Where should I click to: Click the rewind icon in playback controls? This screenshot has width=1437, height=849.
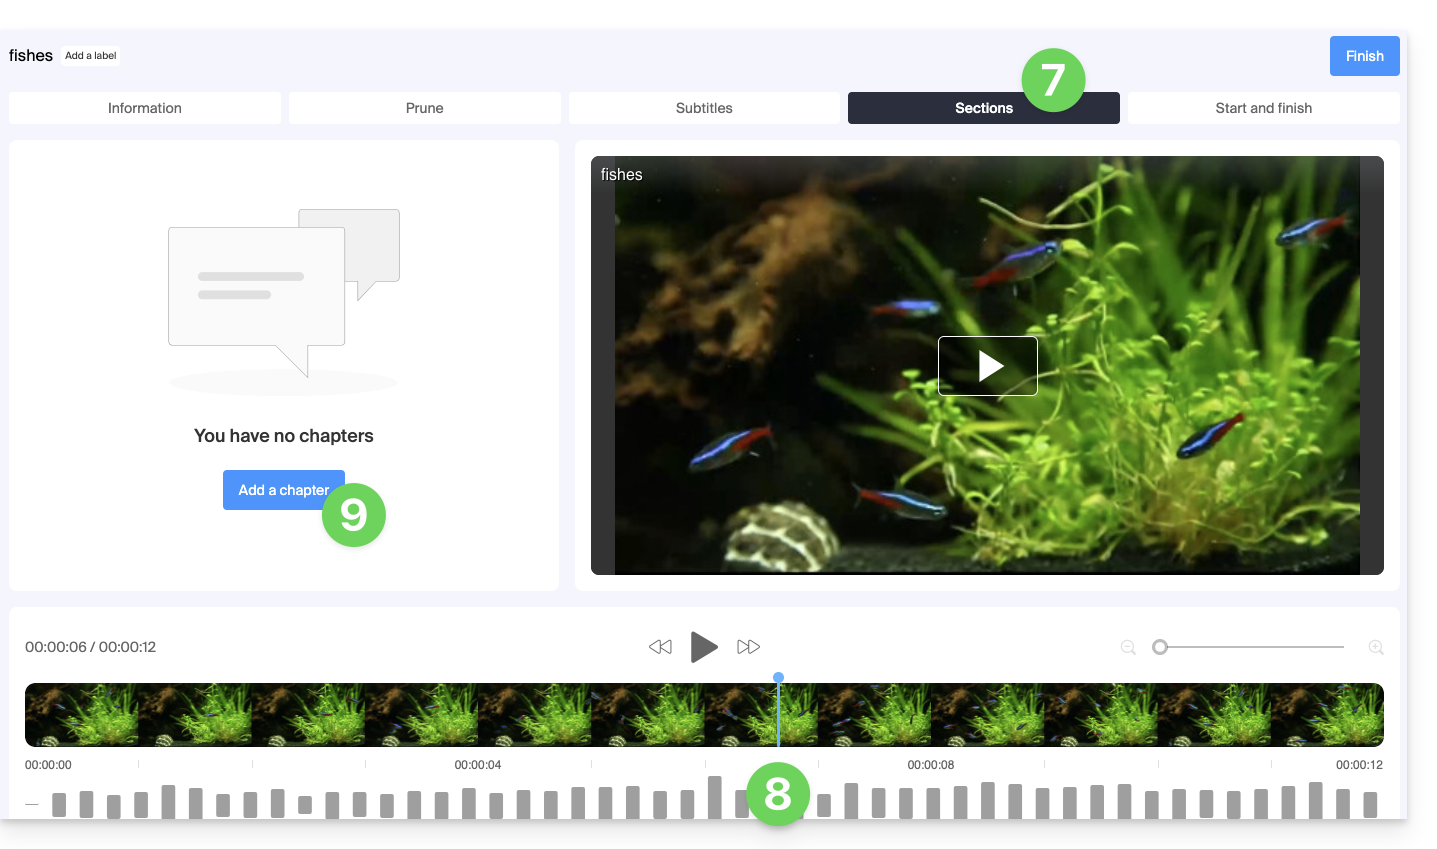tap(660, 647)
